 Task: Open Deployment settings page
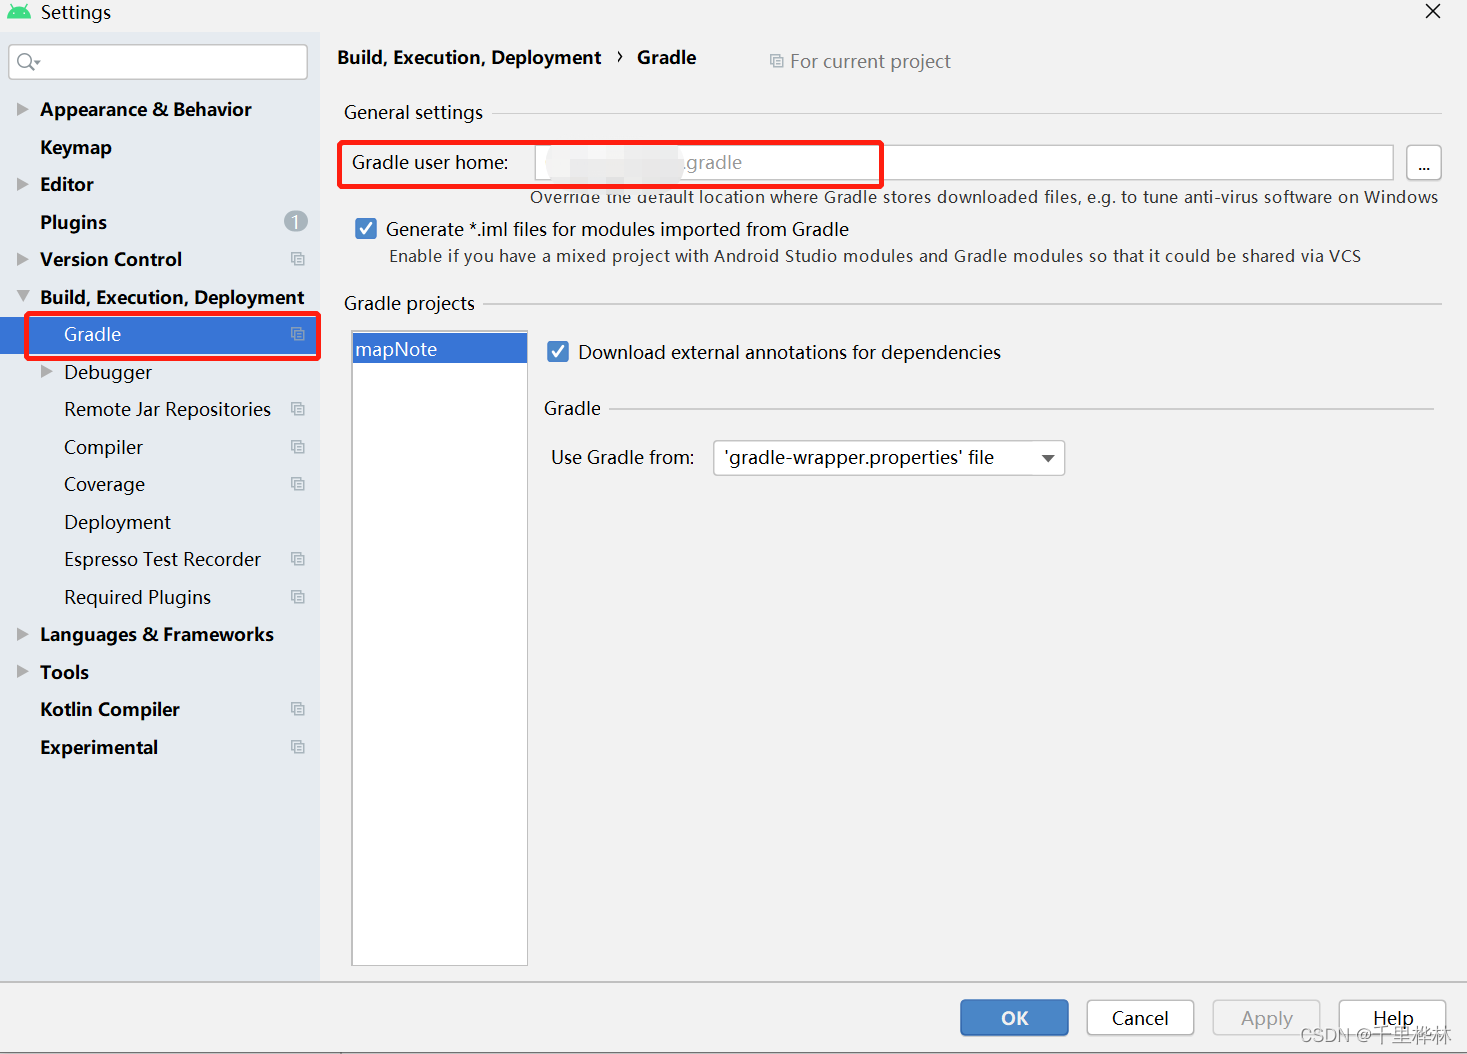pyautogui.click(x=117, y=522)
